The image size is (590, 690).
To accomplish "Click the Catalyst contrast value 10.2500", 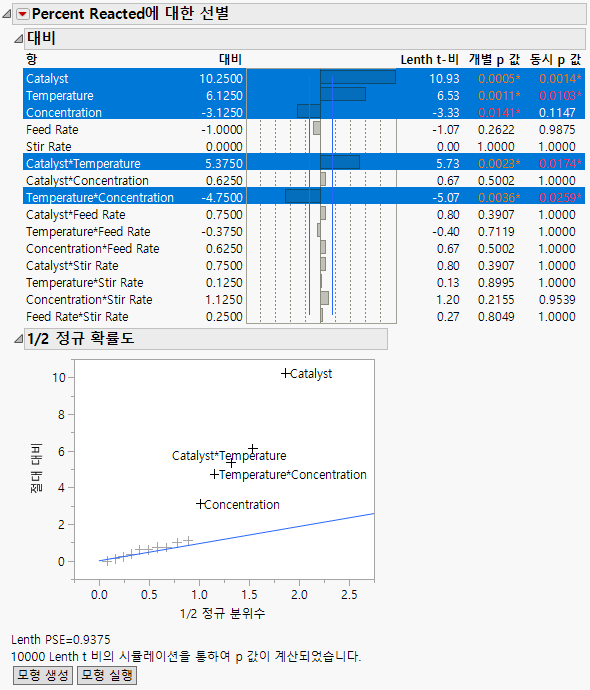I will pyautogui.click(x=221, y=78).
